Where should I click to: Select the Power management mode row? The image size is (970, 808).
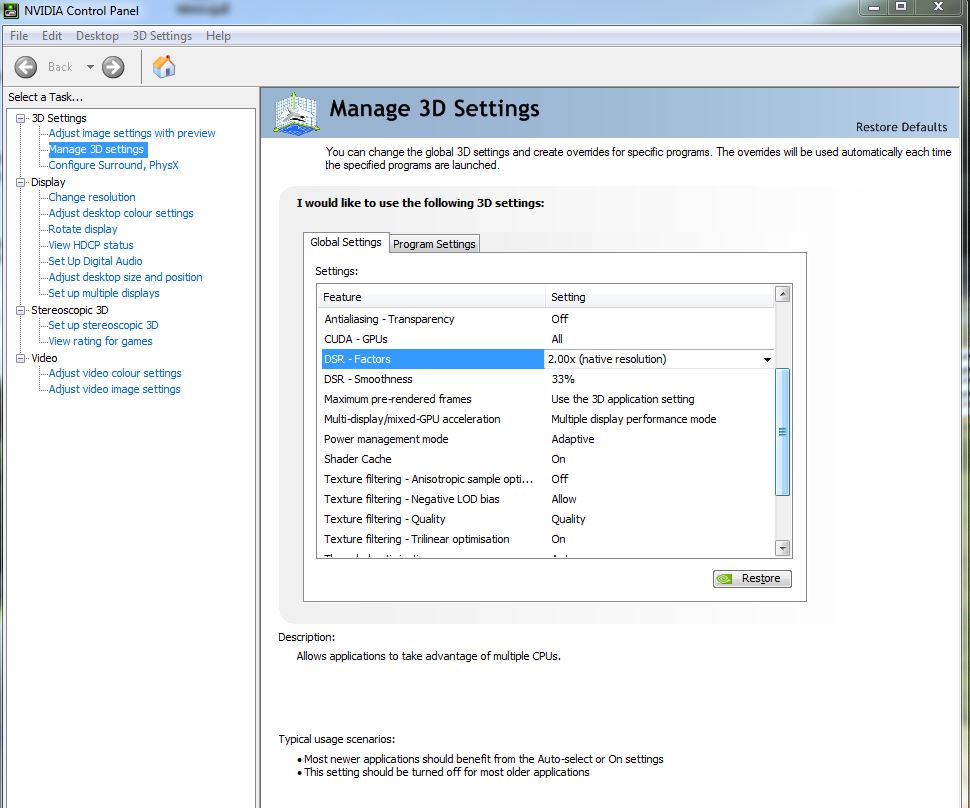pyautogui.click(x=547, y=439)
